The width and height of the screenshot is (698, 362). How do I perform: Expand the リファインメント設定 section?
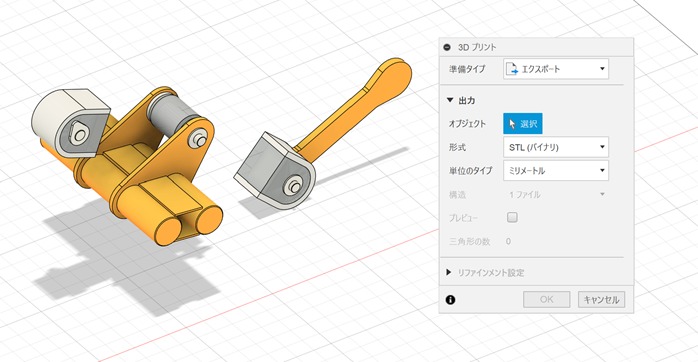click(449, 272)
